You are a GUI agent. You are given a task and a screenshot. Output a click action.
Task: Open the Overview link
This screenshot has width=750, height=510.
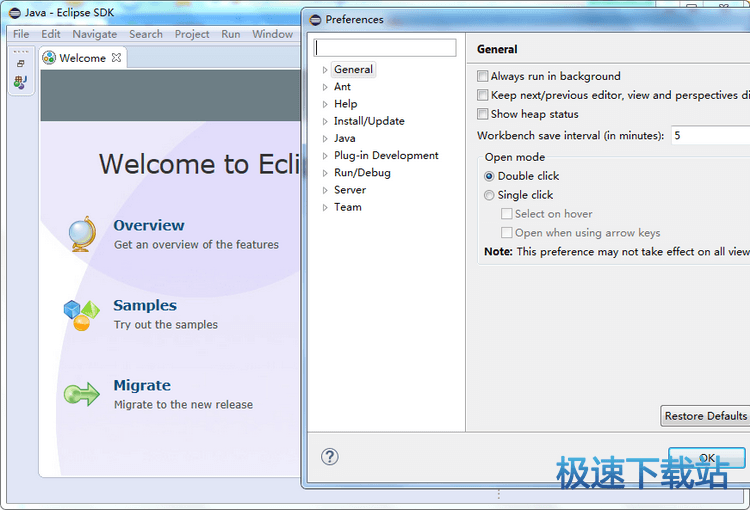point(149,225)
